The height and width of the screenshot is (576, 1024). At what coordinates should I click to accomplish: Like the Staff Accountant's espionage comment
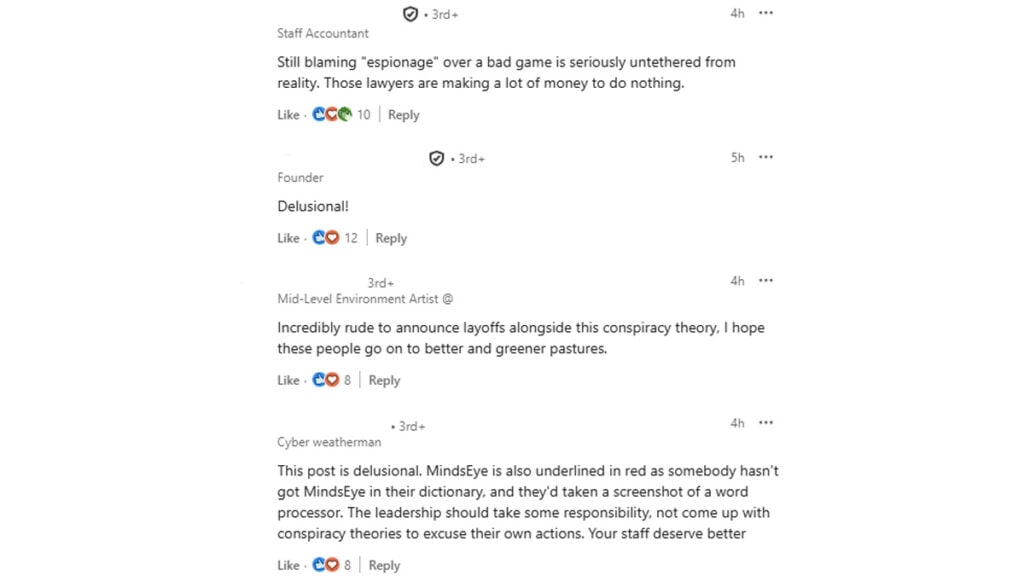tap(288, 115)
